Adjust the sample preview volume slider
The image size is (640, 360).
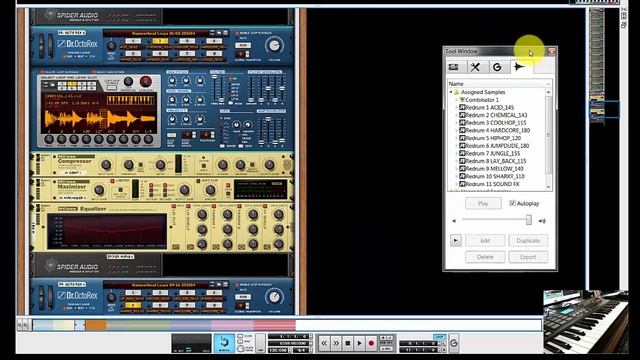click(x=529, y=220)
